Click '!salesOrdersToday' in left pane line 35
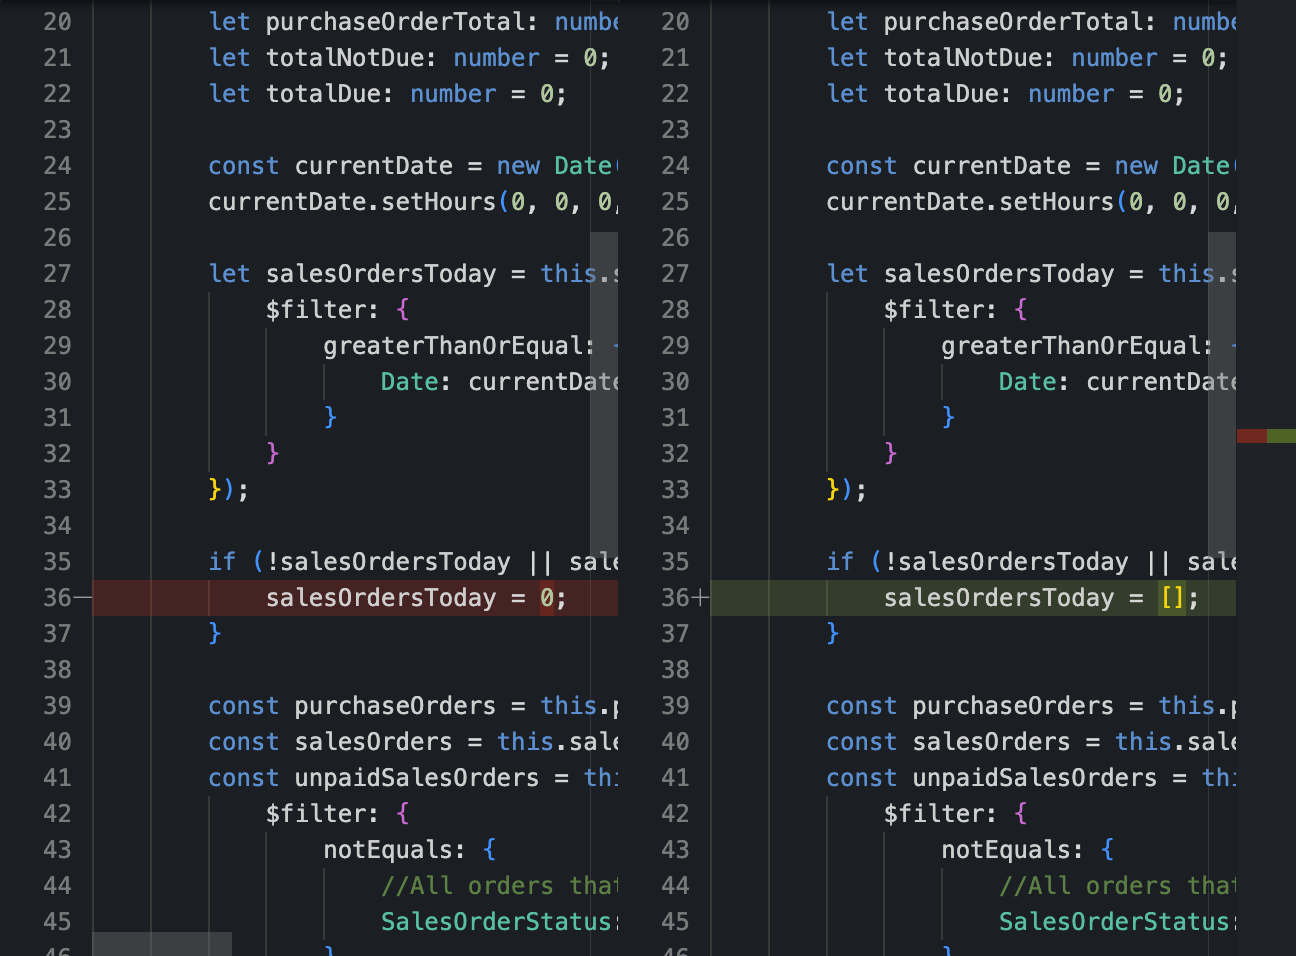Viewport: 1296px width, 956px height. click(388, 562)
